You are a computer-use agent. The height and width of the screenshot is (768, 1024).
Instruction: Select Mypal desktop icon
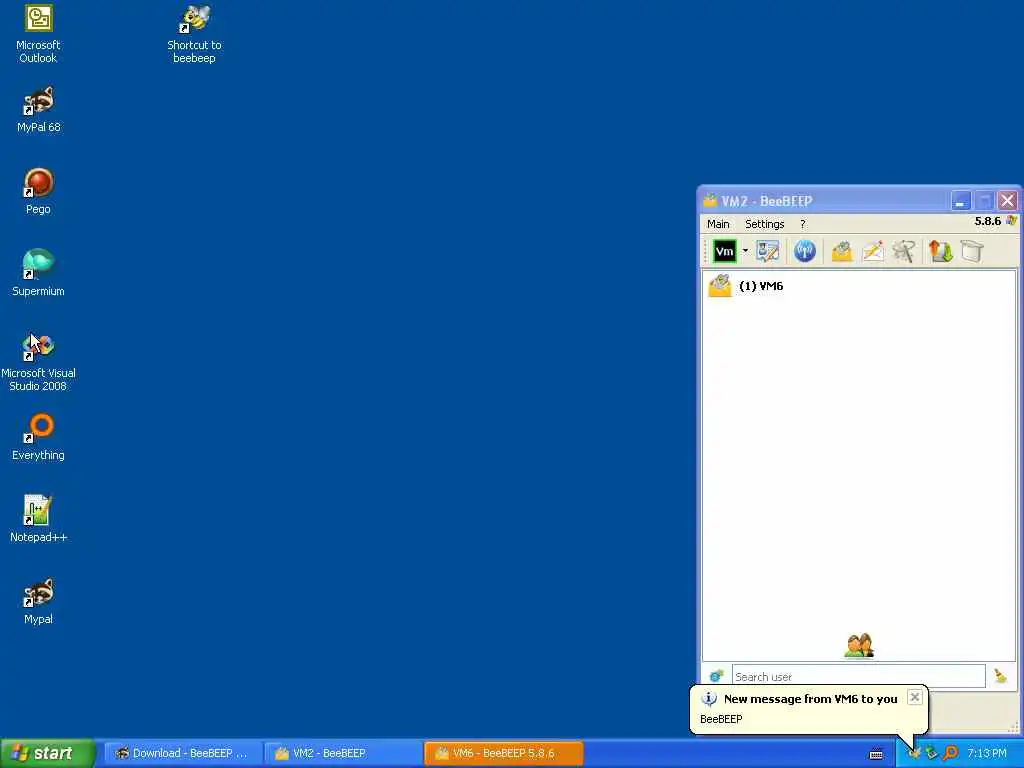pos(38,601)
